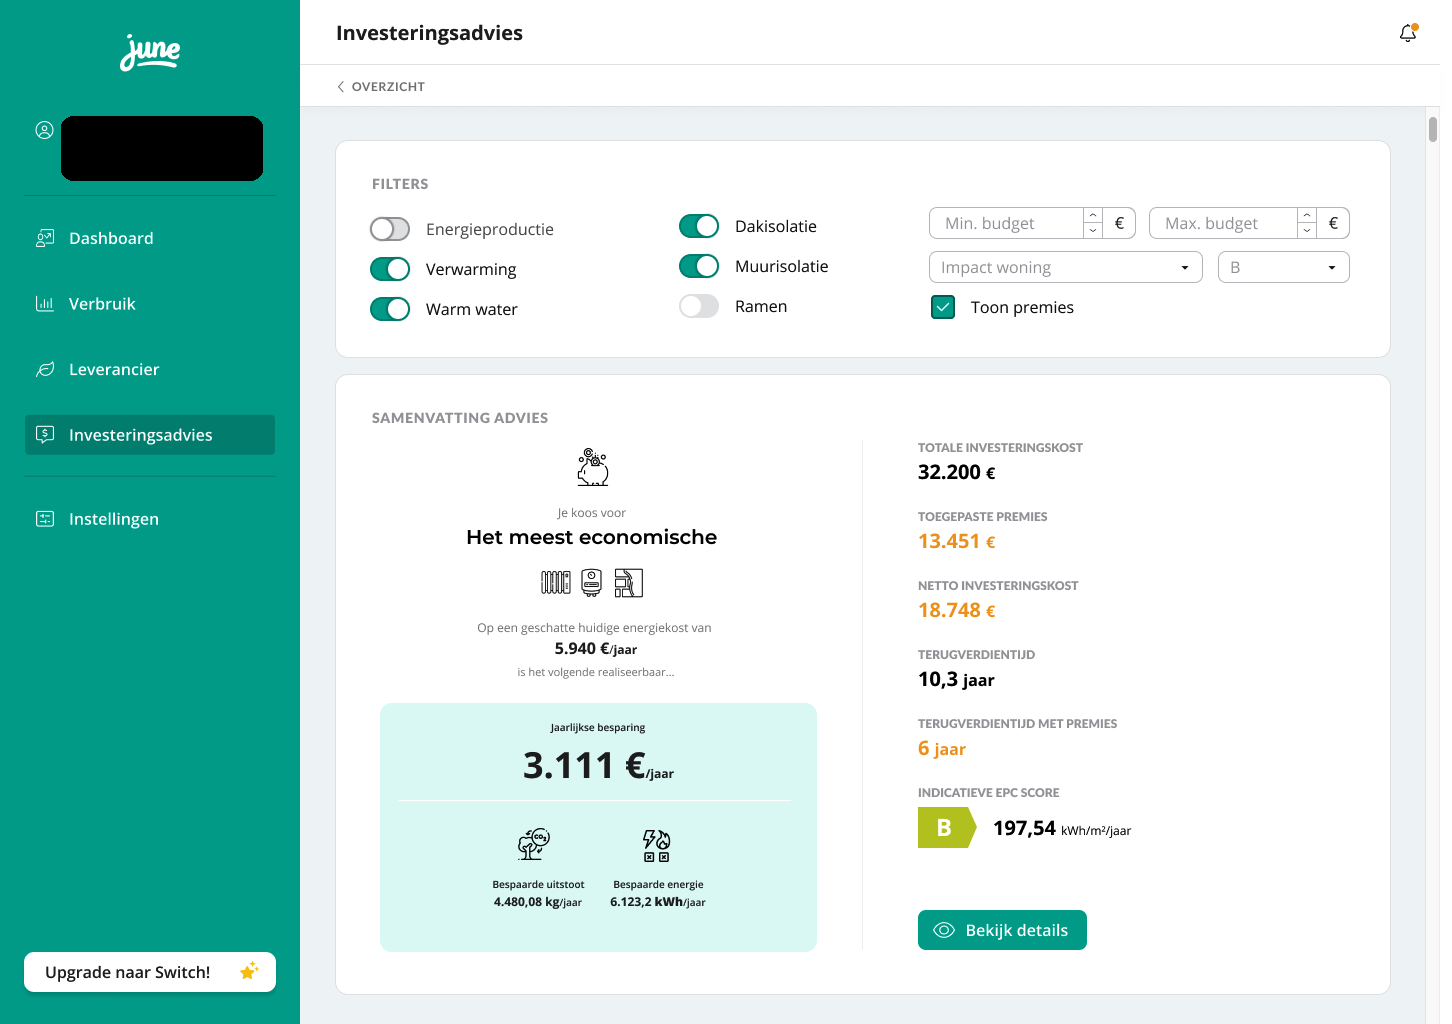The width and height of the screenshot is (1452, 1024).
Task: Enable the Ramen toggle
Action: [699, 306]
